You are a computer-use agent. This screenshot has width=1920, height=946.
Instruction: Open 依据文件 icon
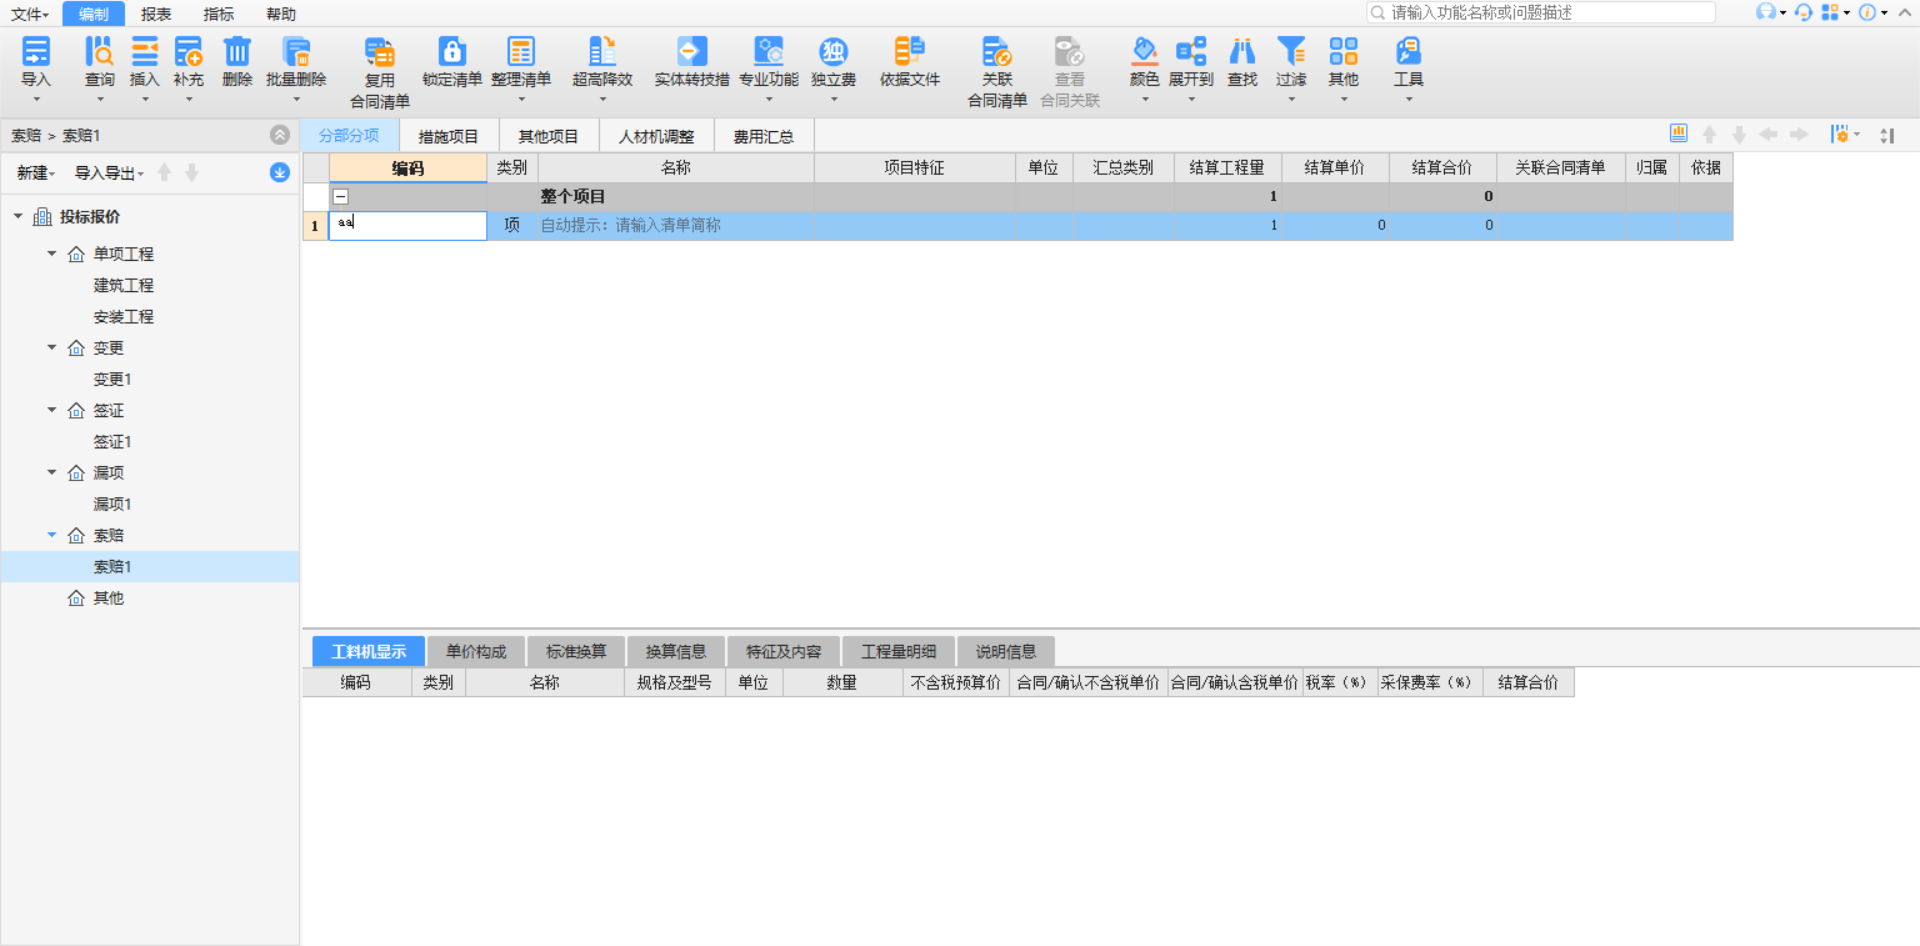910,52
